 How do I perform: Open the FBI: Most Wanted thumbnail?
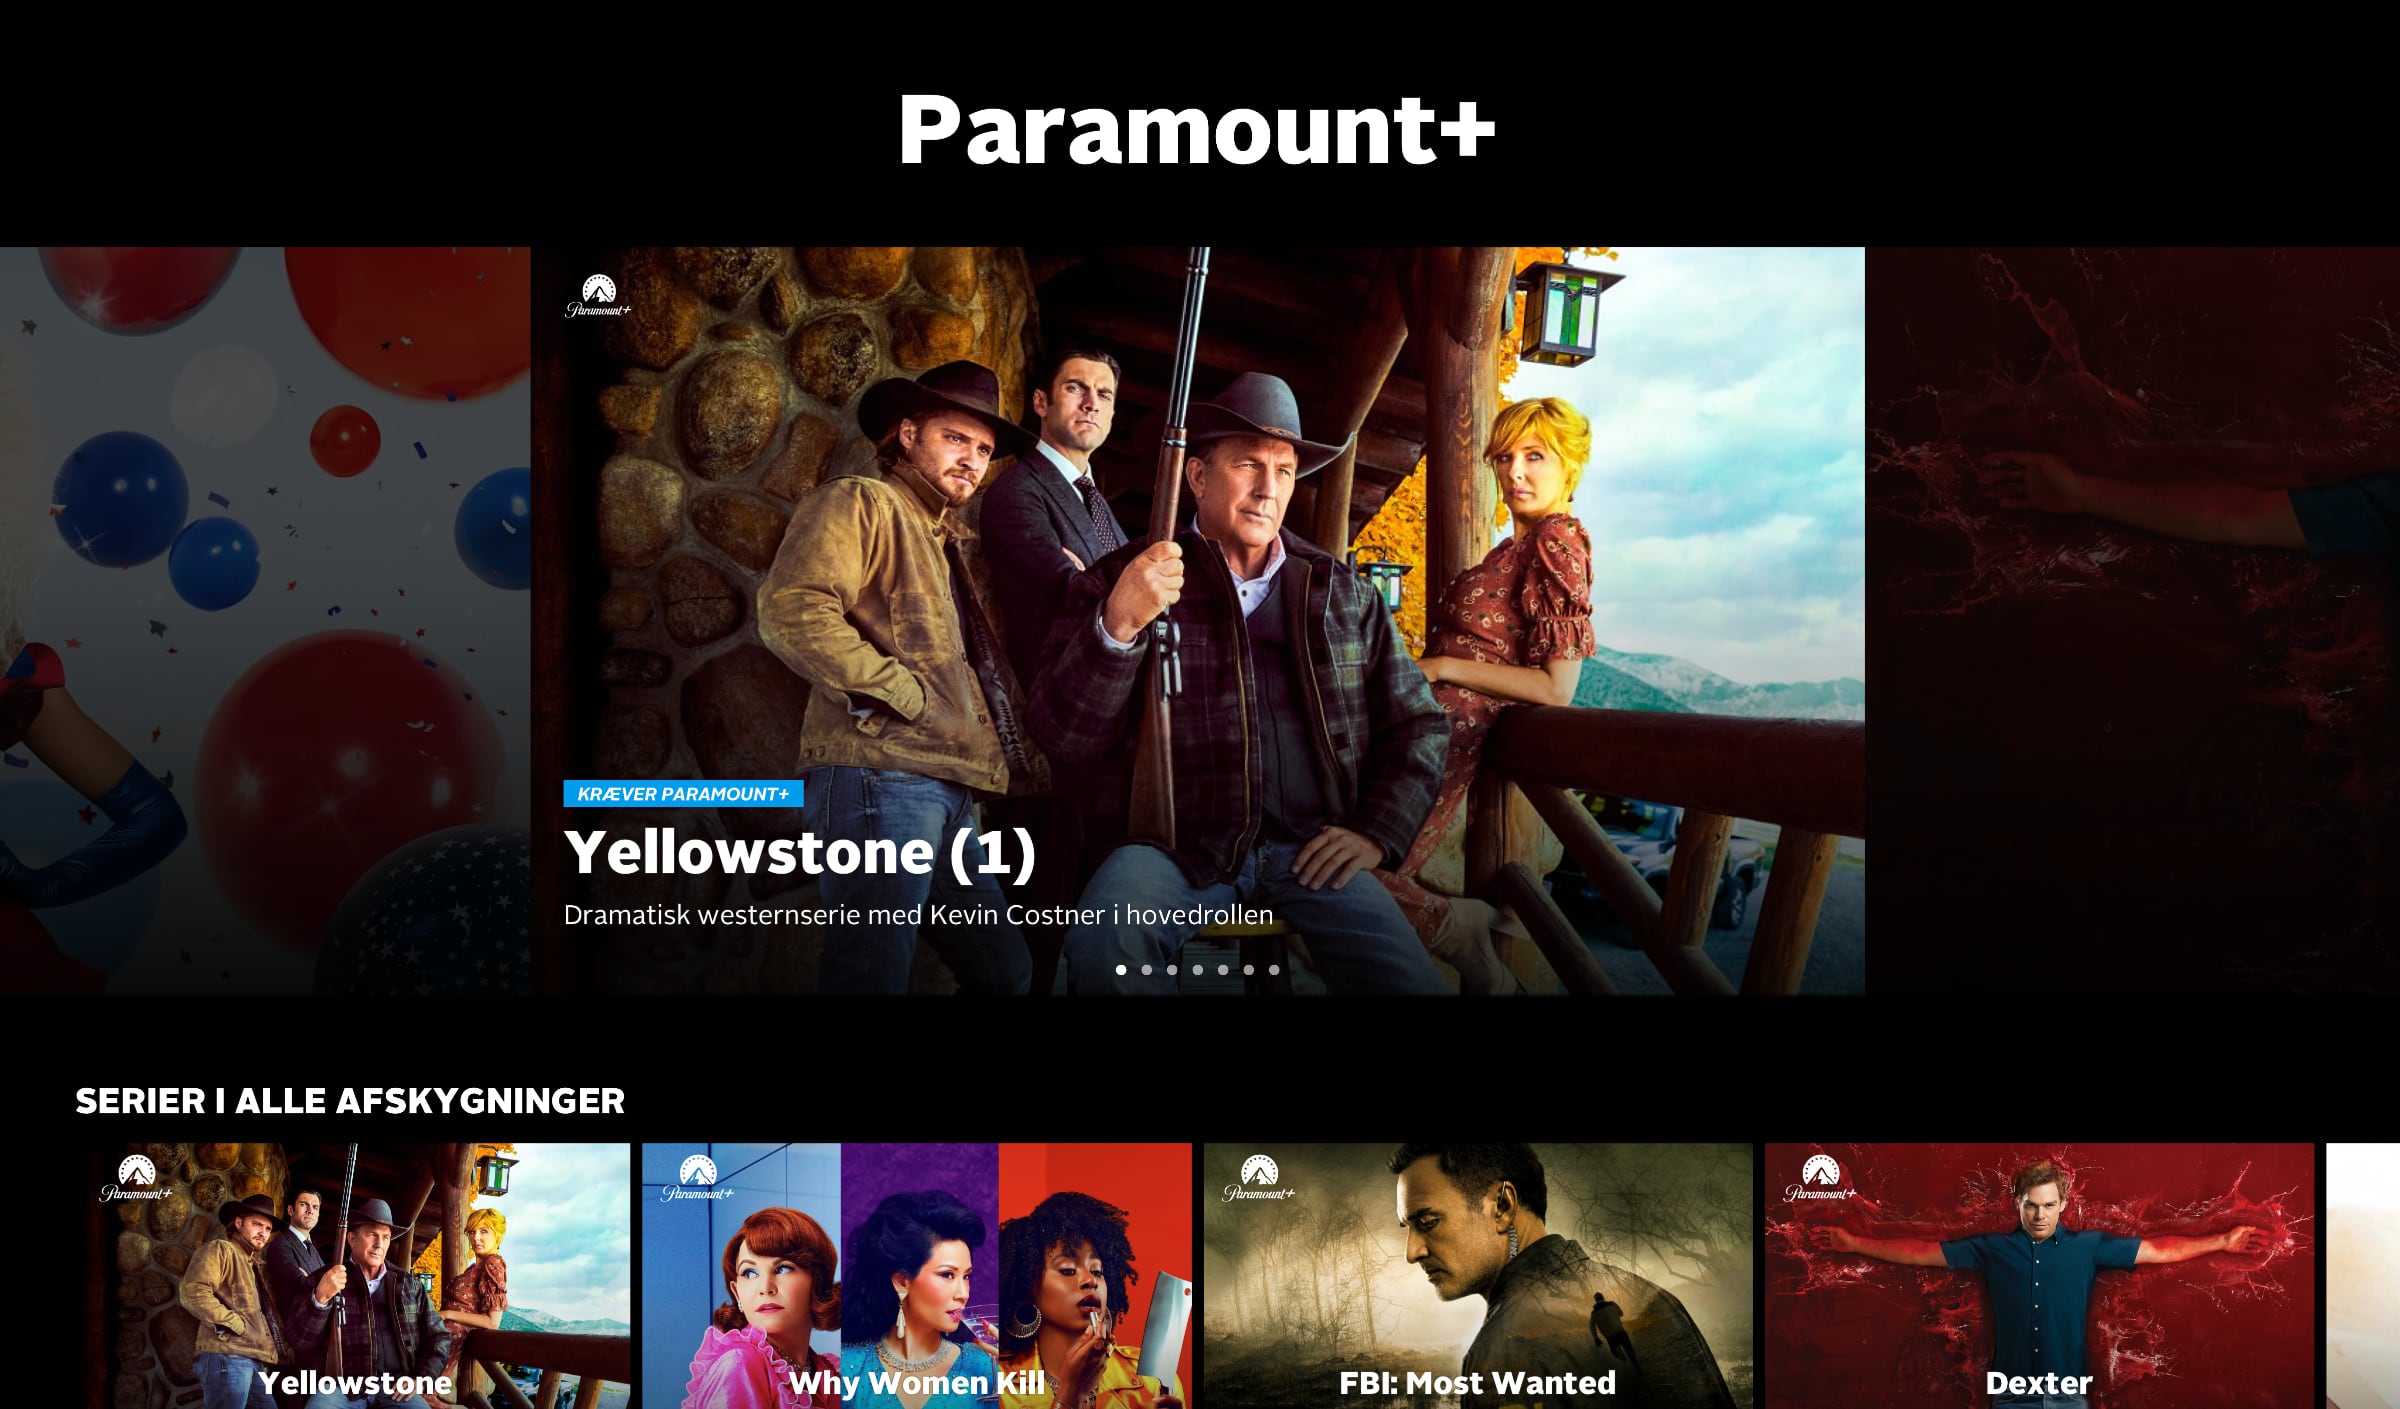pos(1478,1276)
